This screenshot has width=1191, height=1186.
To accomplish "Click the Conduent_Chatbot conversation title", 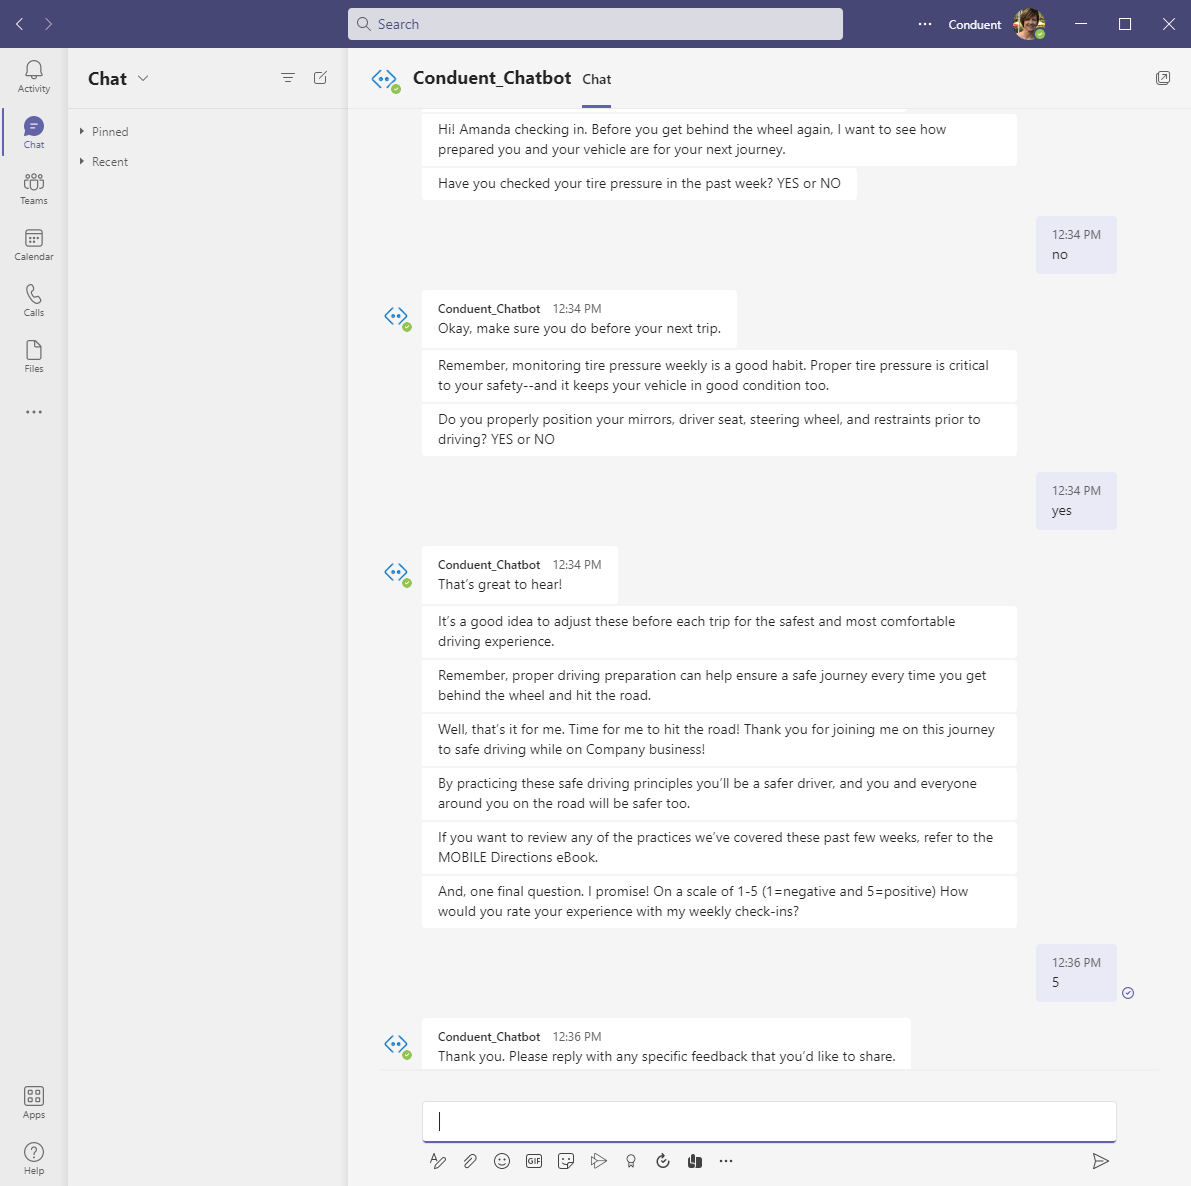I will pos(492,77).
